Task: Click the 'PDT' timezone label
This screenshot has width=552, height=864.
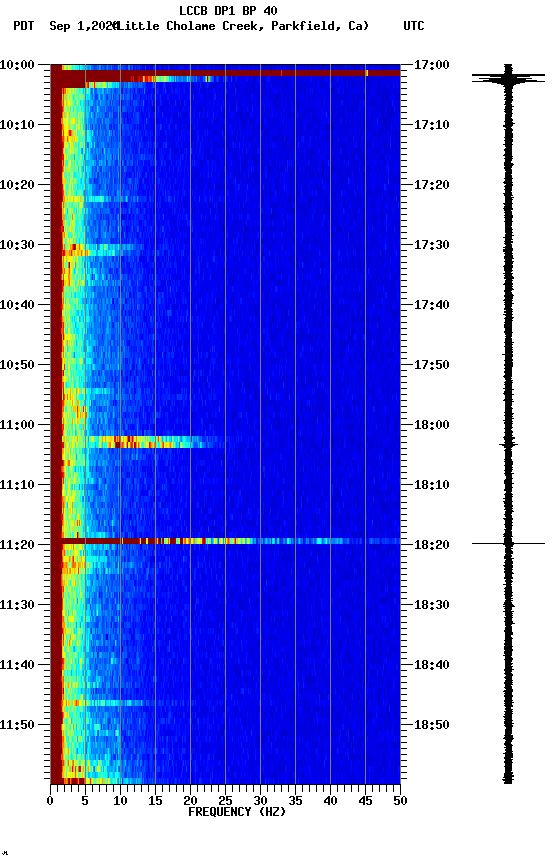Action: [x=24, y=26]
